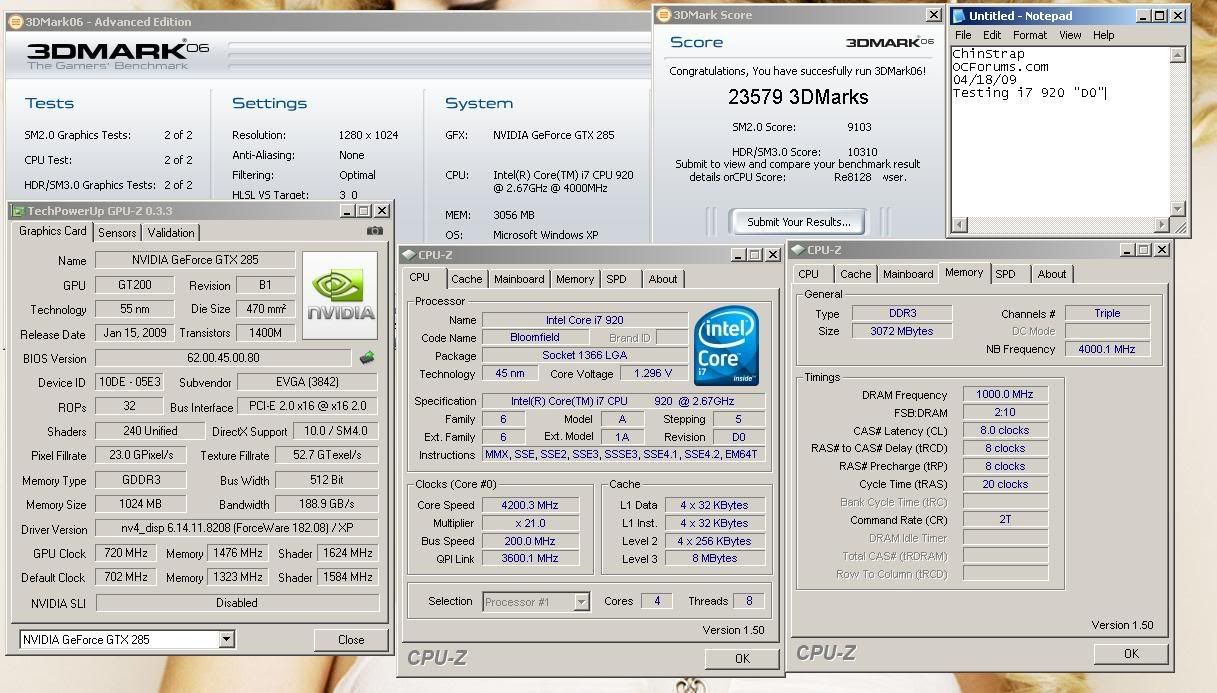The height and width of the screenshot is (693, 1217).
Task: Switch to the Sensors tab in GPU-Z
Action: click(x=117, y=233)
